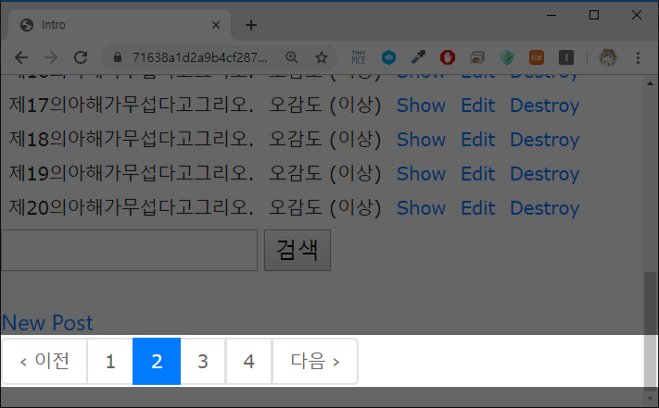Screen dimensions: 659x408
Task: Show post 제17의아해가무섭다고그리오
Action: click(421, 105)
